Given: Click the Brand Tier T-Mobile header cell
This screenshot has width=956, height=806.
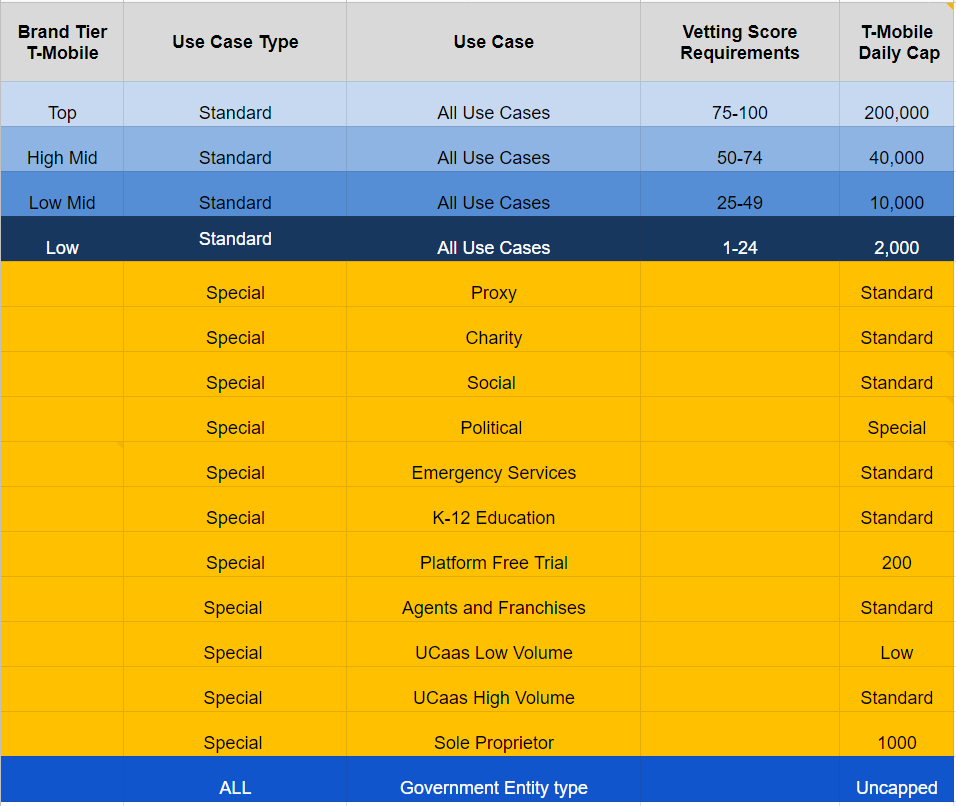Looking at the screenshot, I should coord(62,42).
